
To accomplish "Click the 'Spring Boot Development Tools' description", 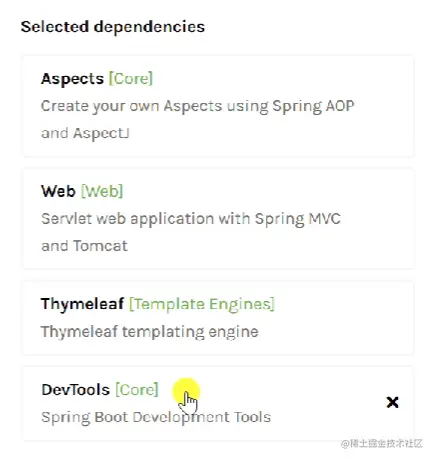I will (x=156, y=418).
